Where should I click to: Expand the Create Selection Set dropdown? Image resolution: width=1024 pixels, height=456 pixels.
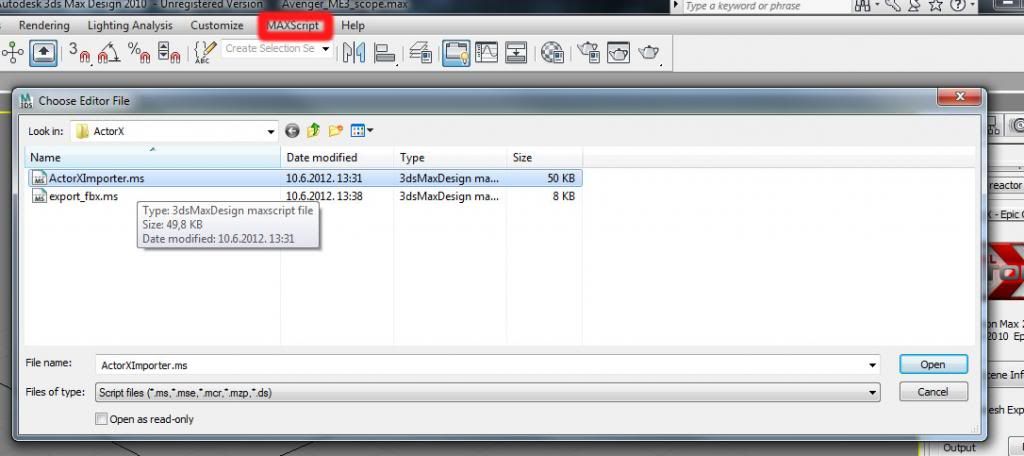tap(325, 49)
